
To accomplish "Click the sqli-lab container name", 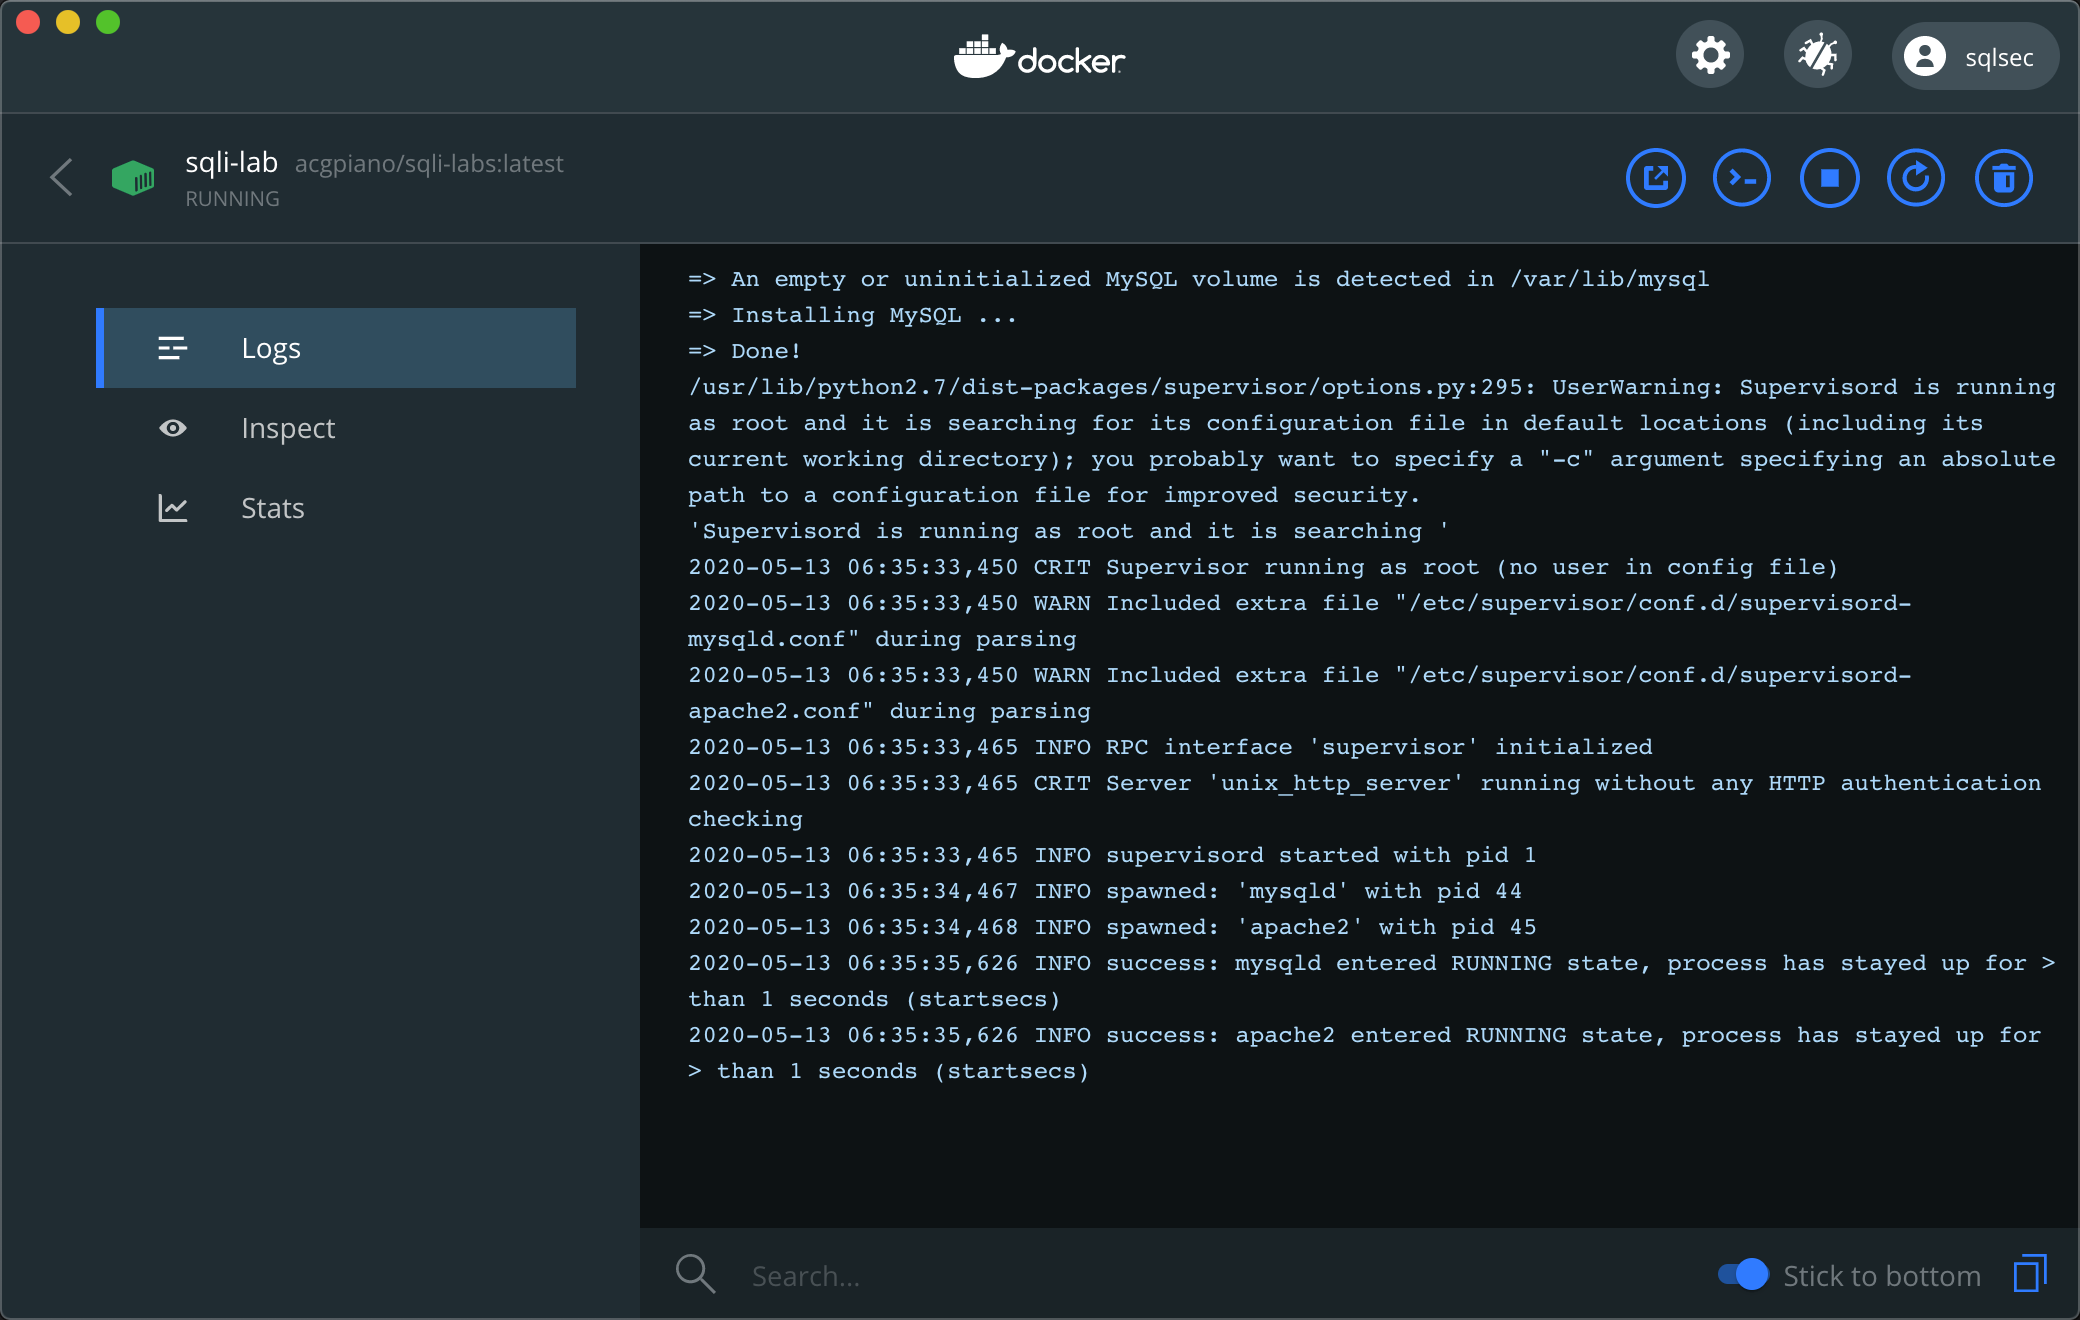I will (231, 162).
